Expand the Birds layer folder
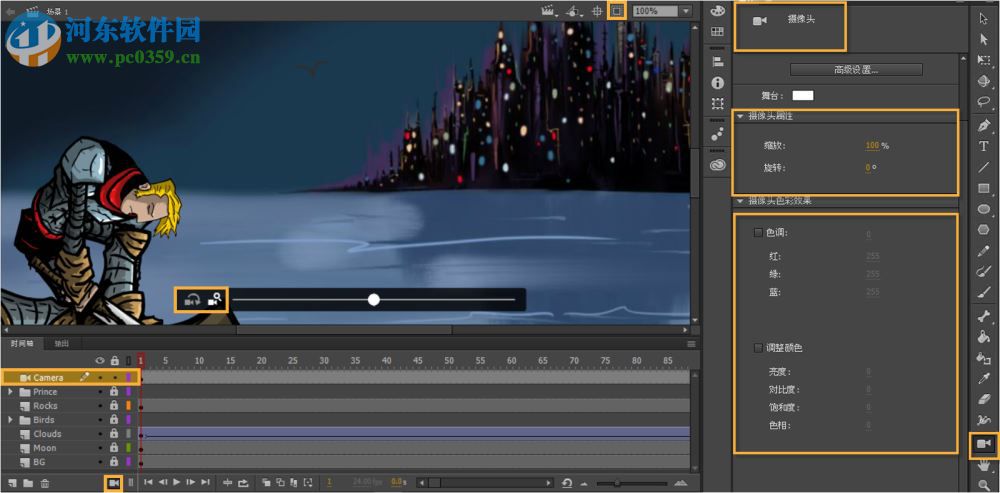 coord(10,420)
